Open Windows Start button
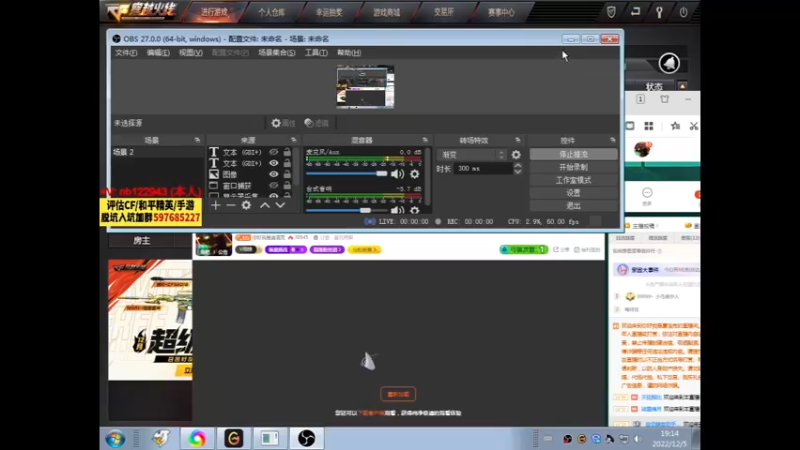800x450 pixels. [x=115, y=439]
